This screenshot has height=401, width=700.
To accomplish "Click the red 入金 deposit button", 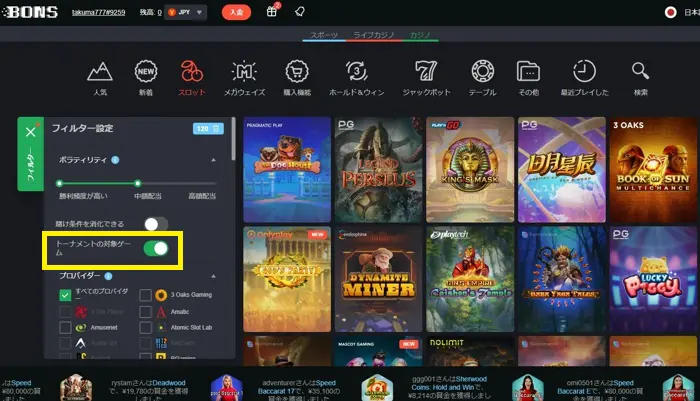I will [x=236, y=13].
